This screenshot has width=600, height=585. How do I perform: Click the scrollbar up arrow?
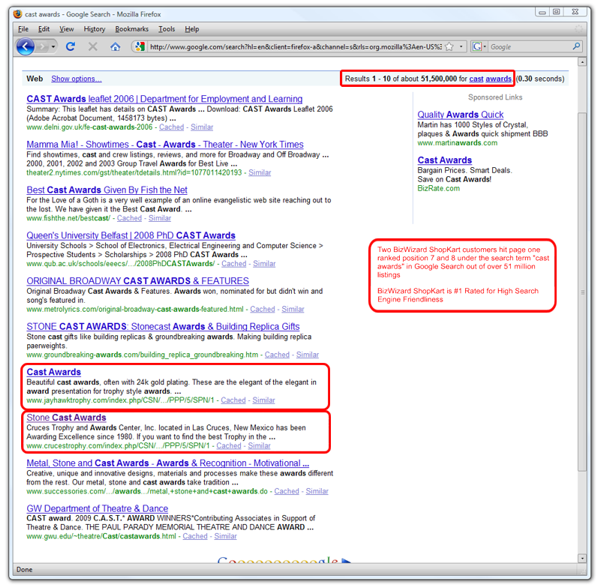pyautogui.click(x=582, y=62)
